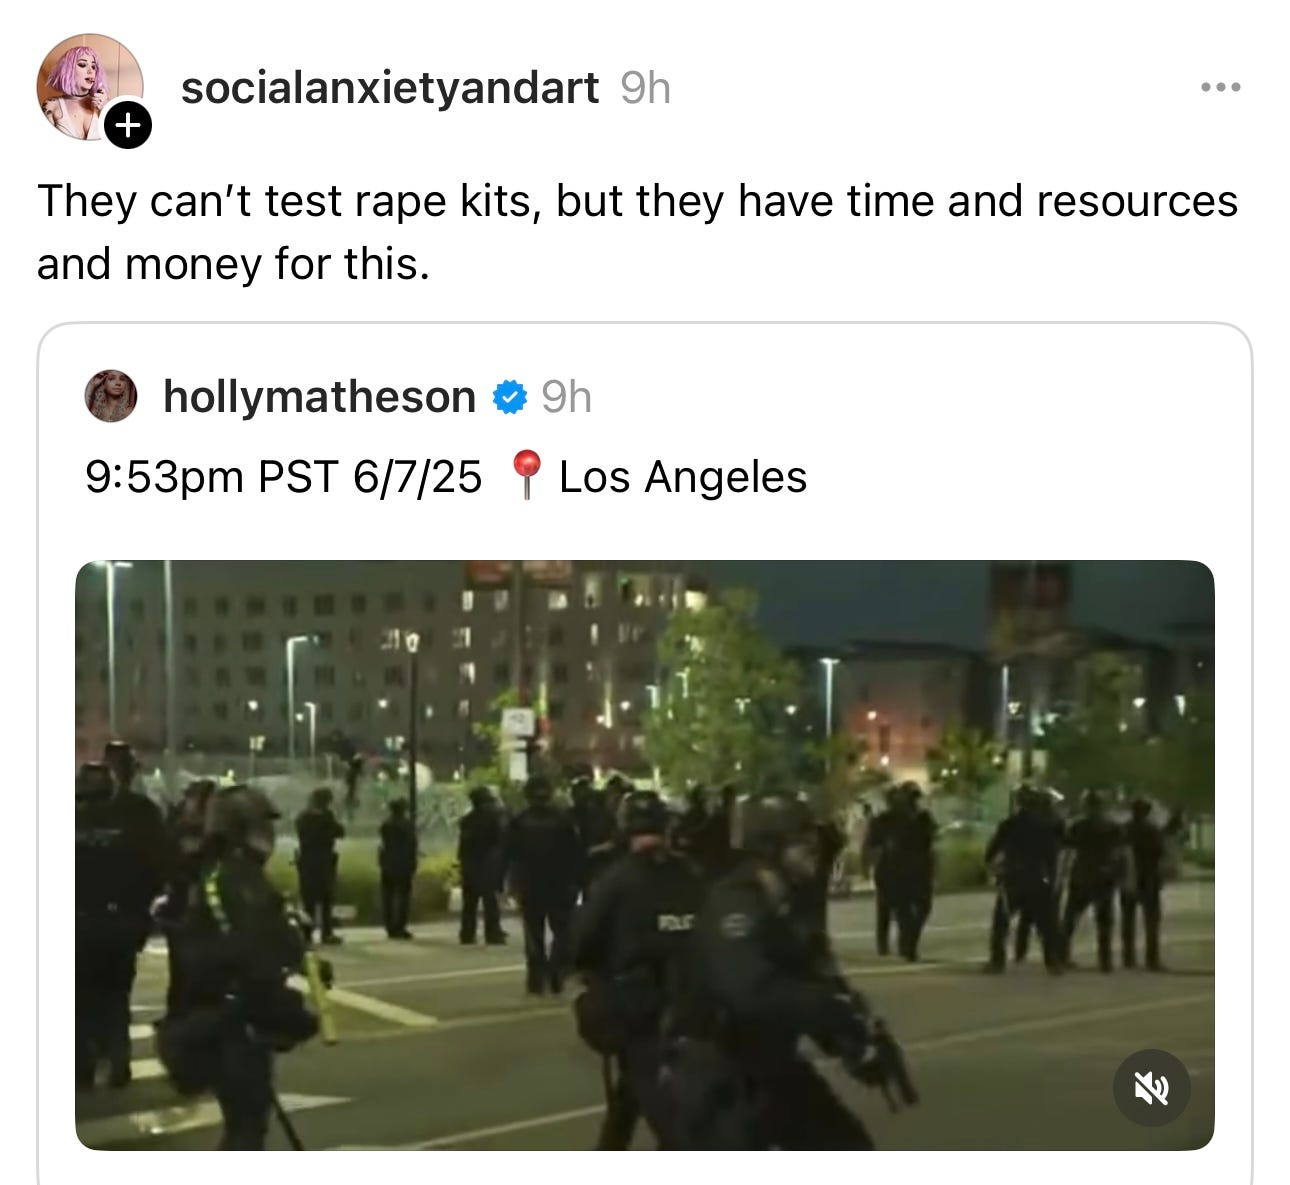Screen dimensions: 1290x1185
Task: Tap the plus follow badge on avatar
Action: coord(128,125)
